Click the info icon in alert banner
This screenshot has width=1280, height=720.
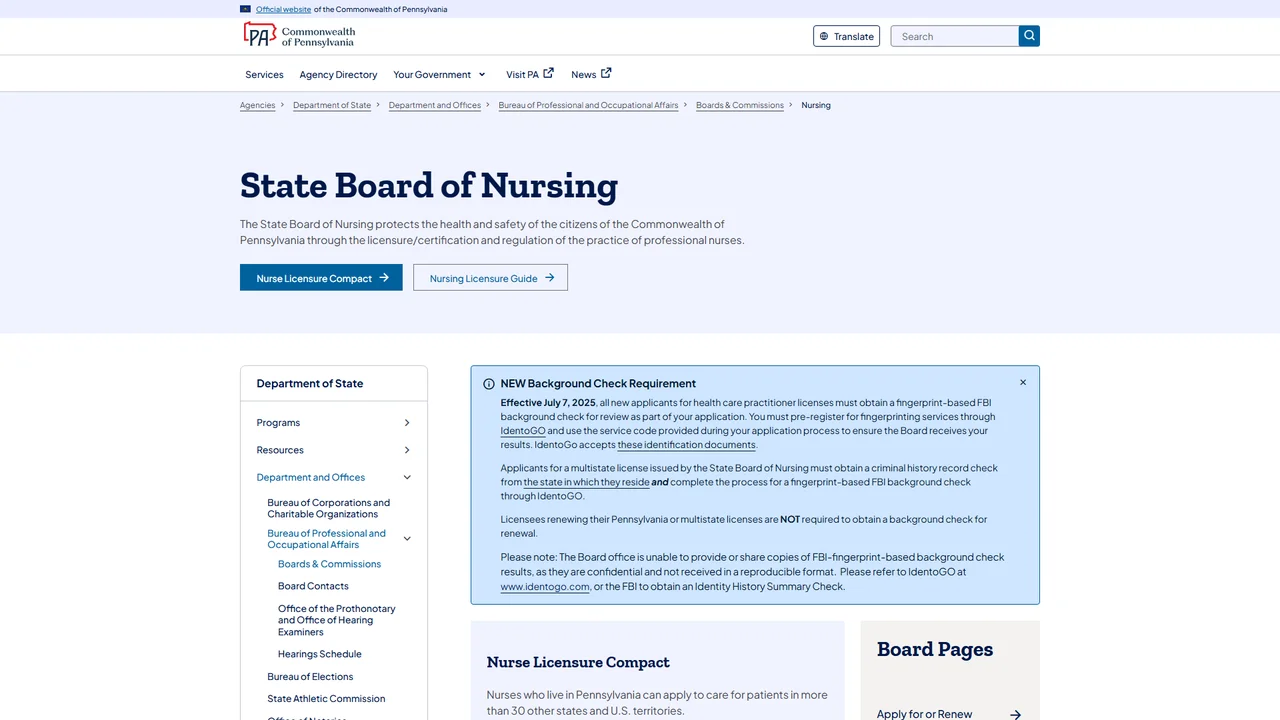(x=489, y=384)
